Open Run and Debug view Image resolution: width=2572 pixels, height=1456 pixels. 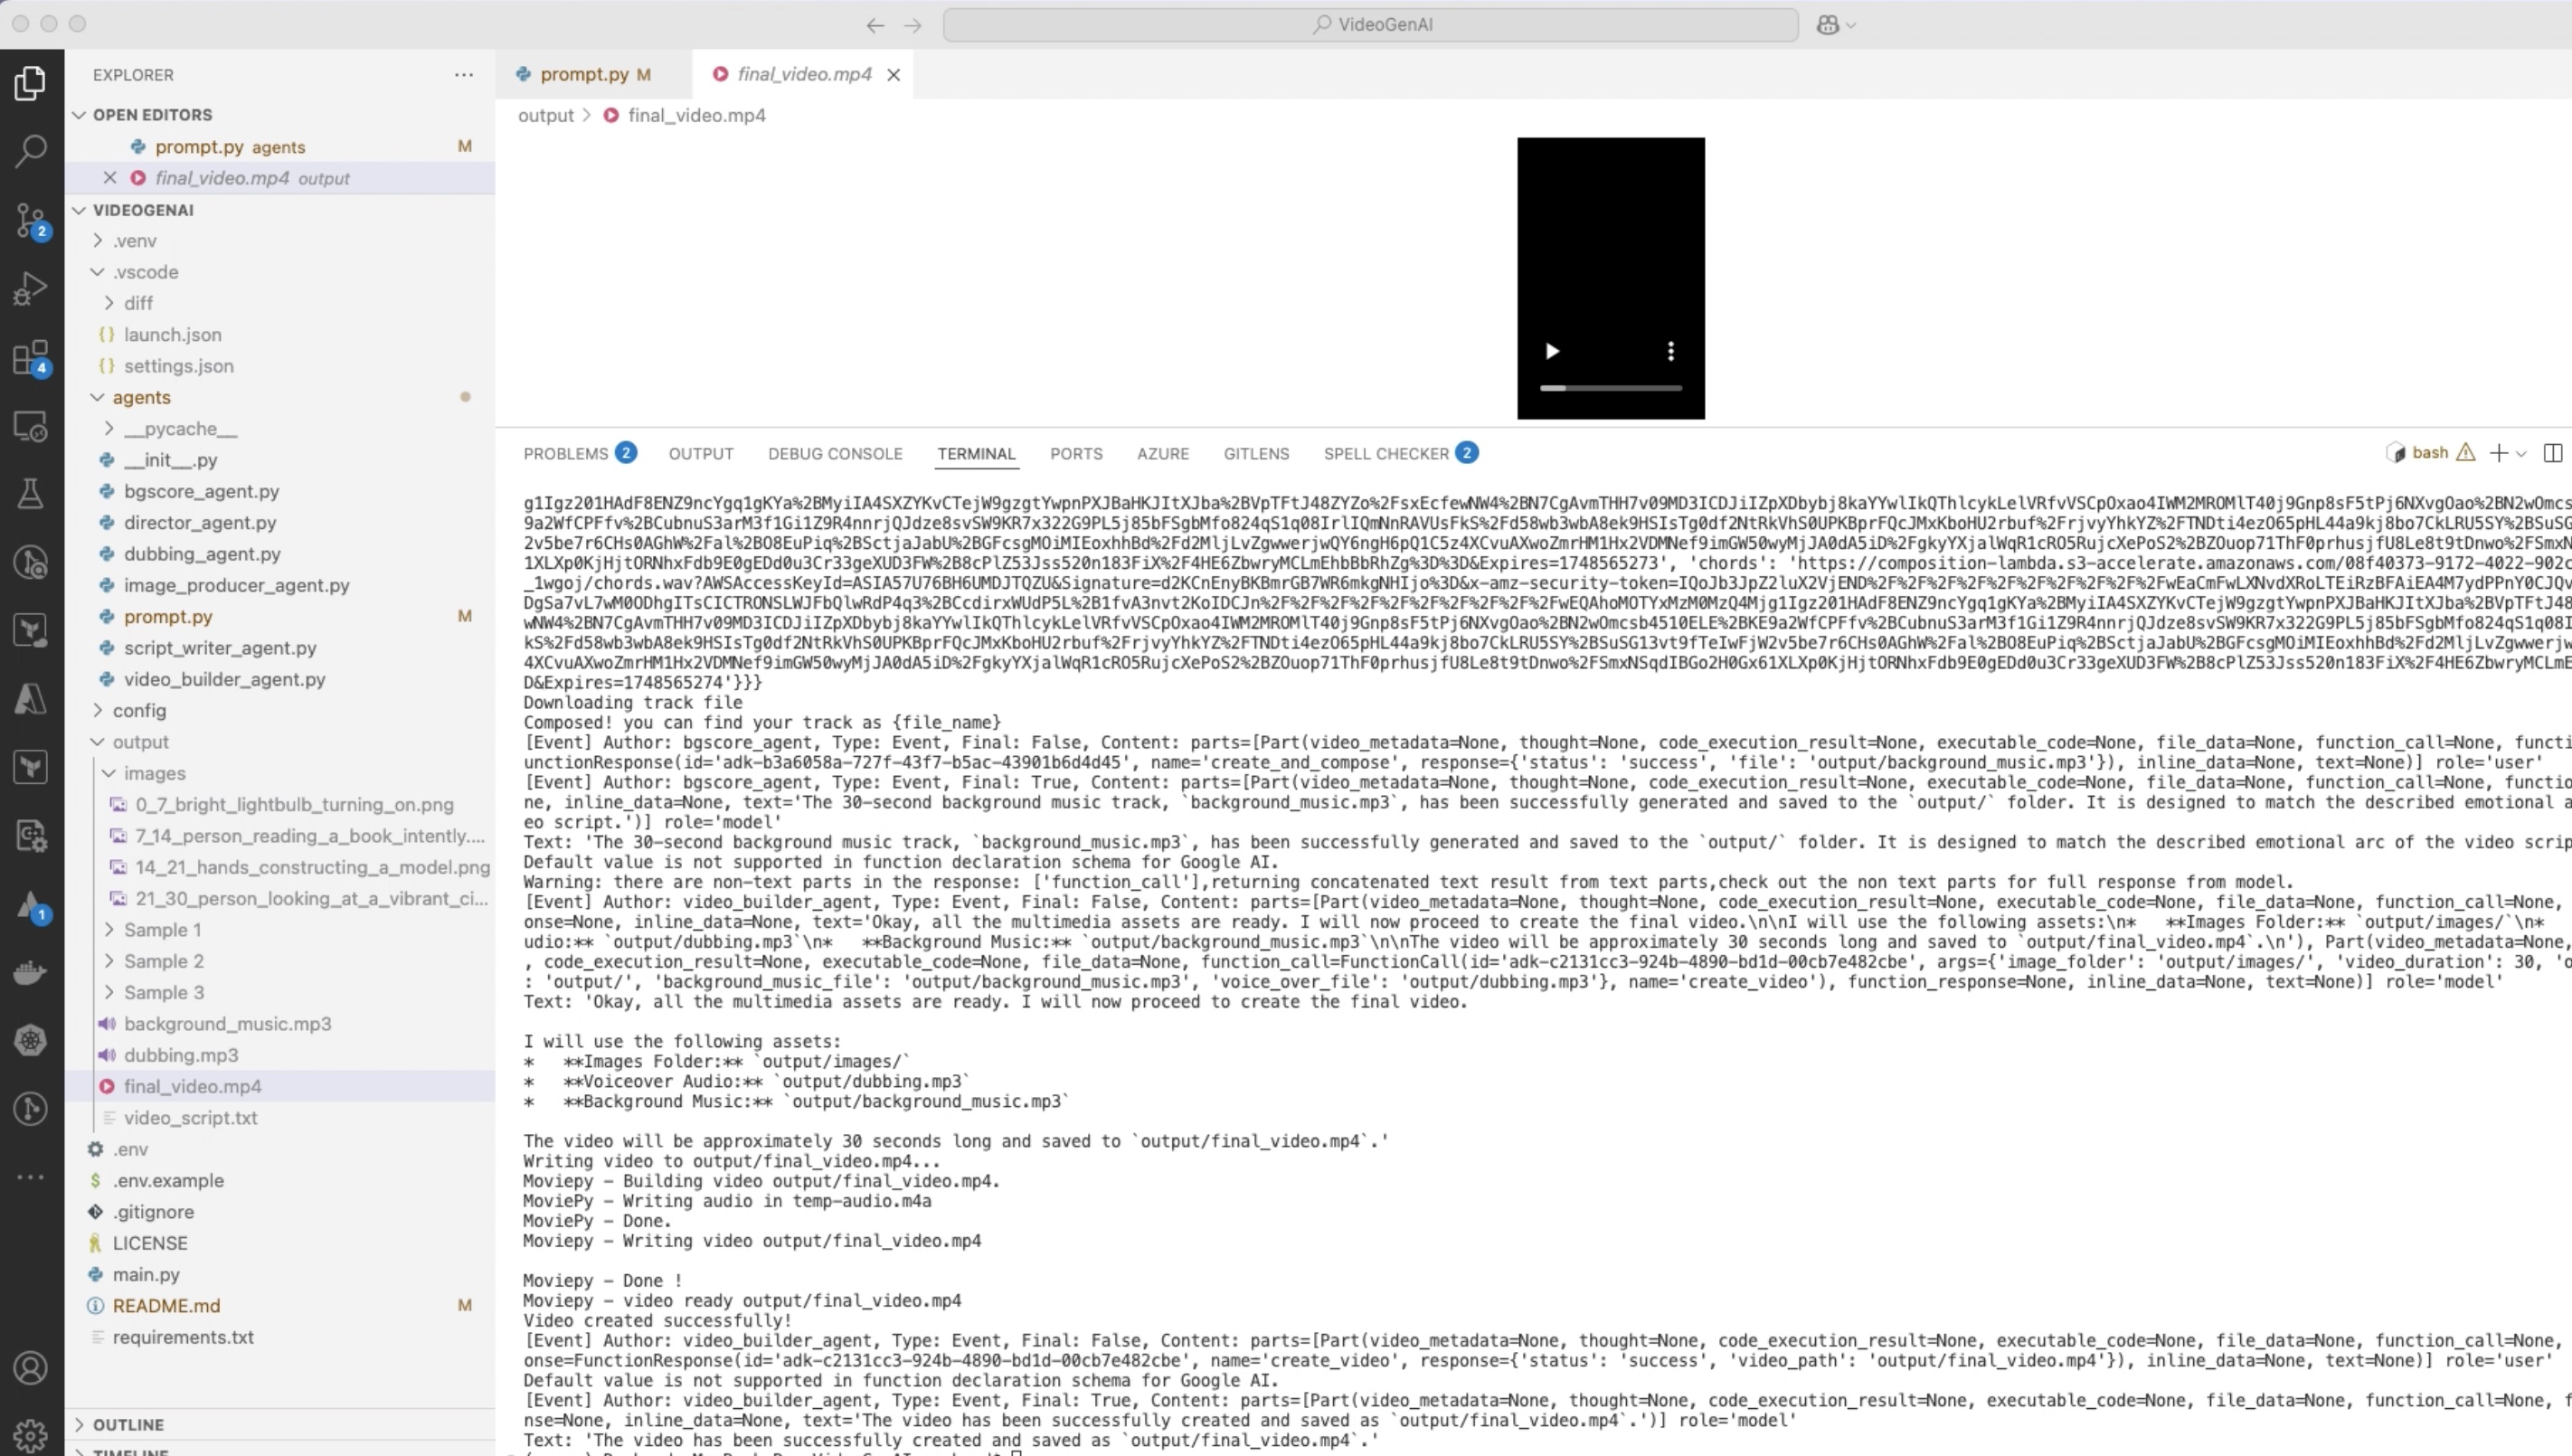(x=30, y=289)
